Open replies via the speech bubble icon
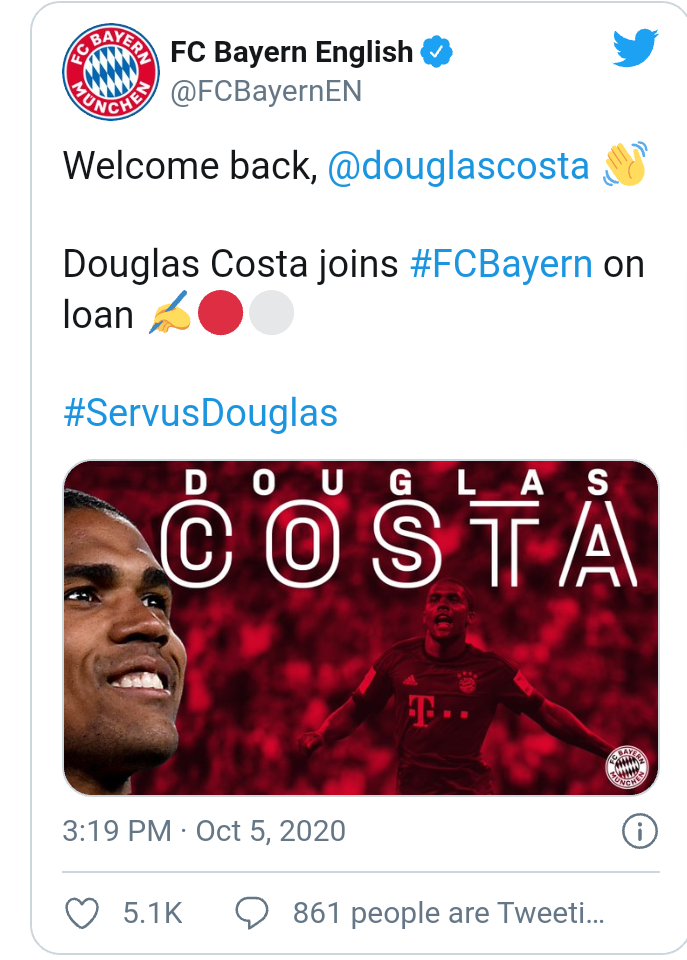 point(252,913)
